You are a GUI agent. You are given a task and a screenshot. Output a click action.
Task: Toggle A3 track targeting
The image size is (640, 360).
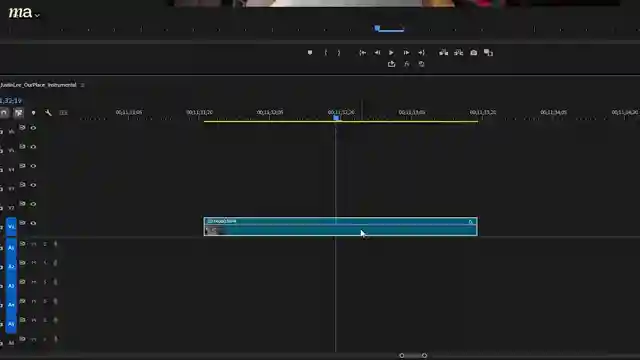pyautogui.click(x=11, y=286)
